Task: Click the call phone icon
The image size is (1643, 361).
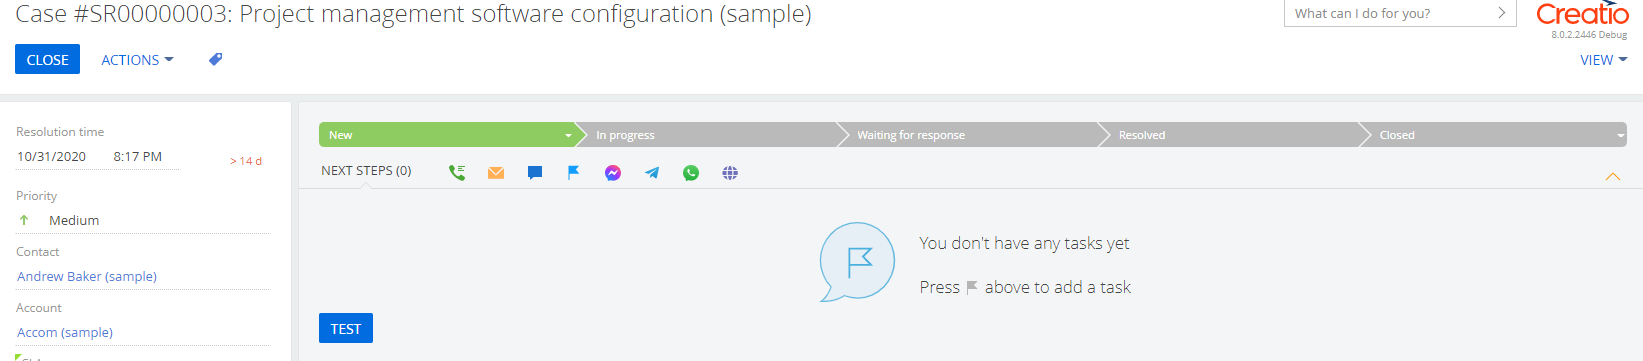Action: click(x=457, y=173)
